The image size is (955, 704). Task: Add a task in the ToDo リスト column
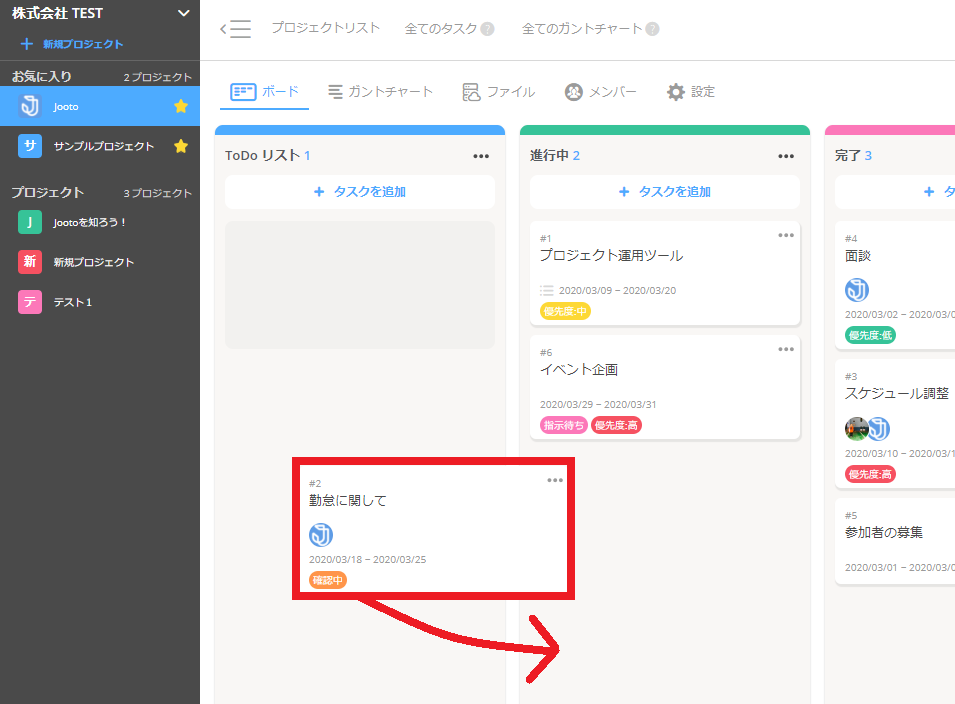click(360, 192)
